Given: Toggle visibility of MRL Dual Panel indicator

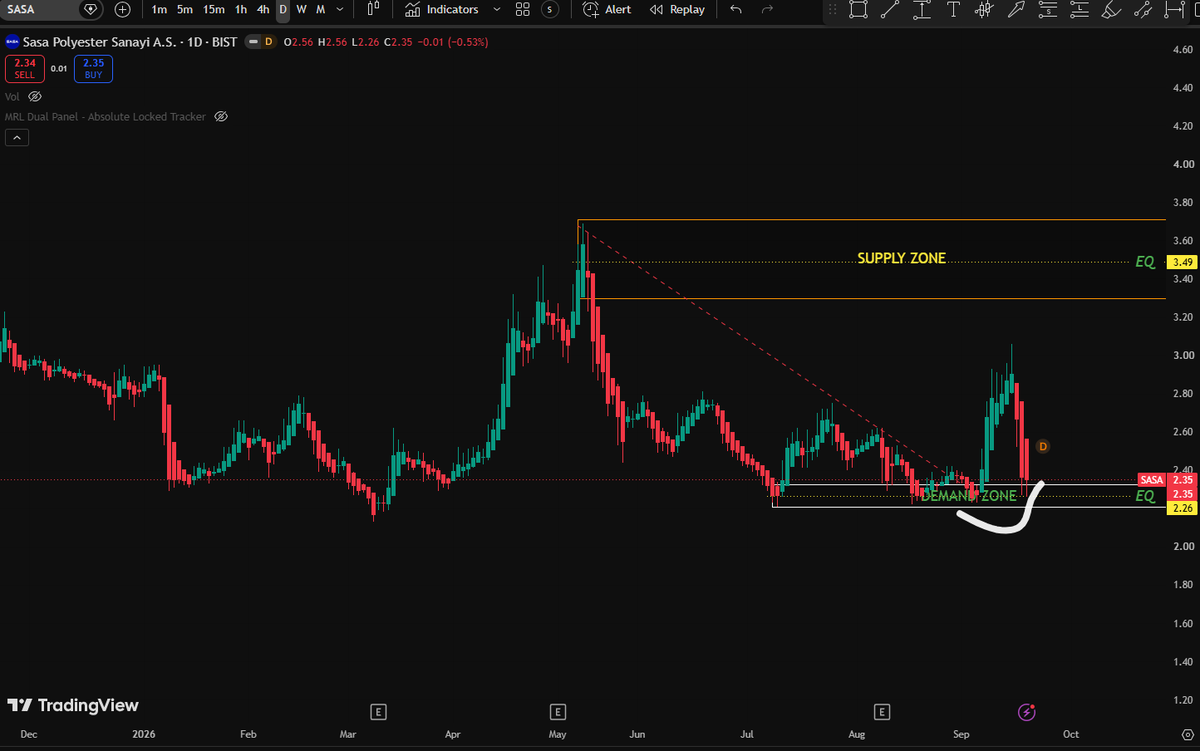Looking at the screenshot, I should [221, 117].
